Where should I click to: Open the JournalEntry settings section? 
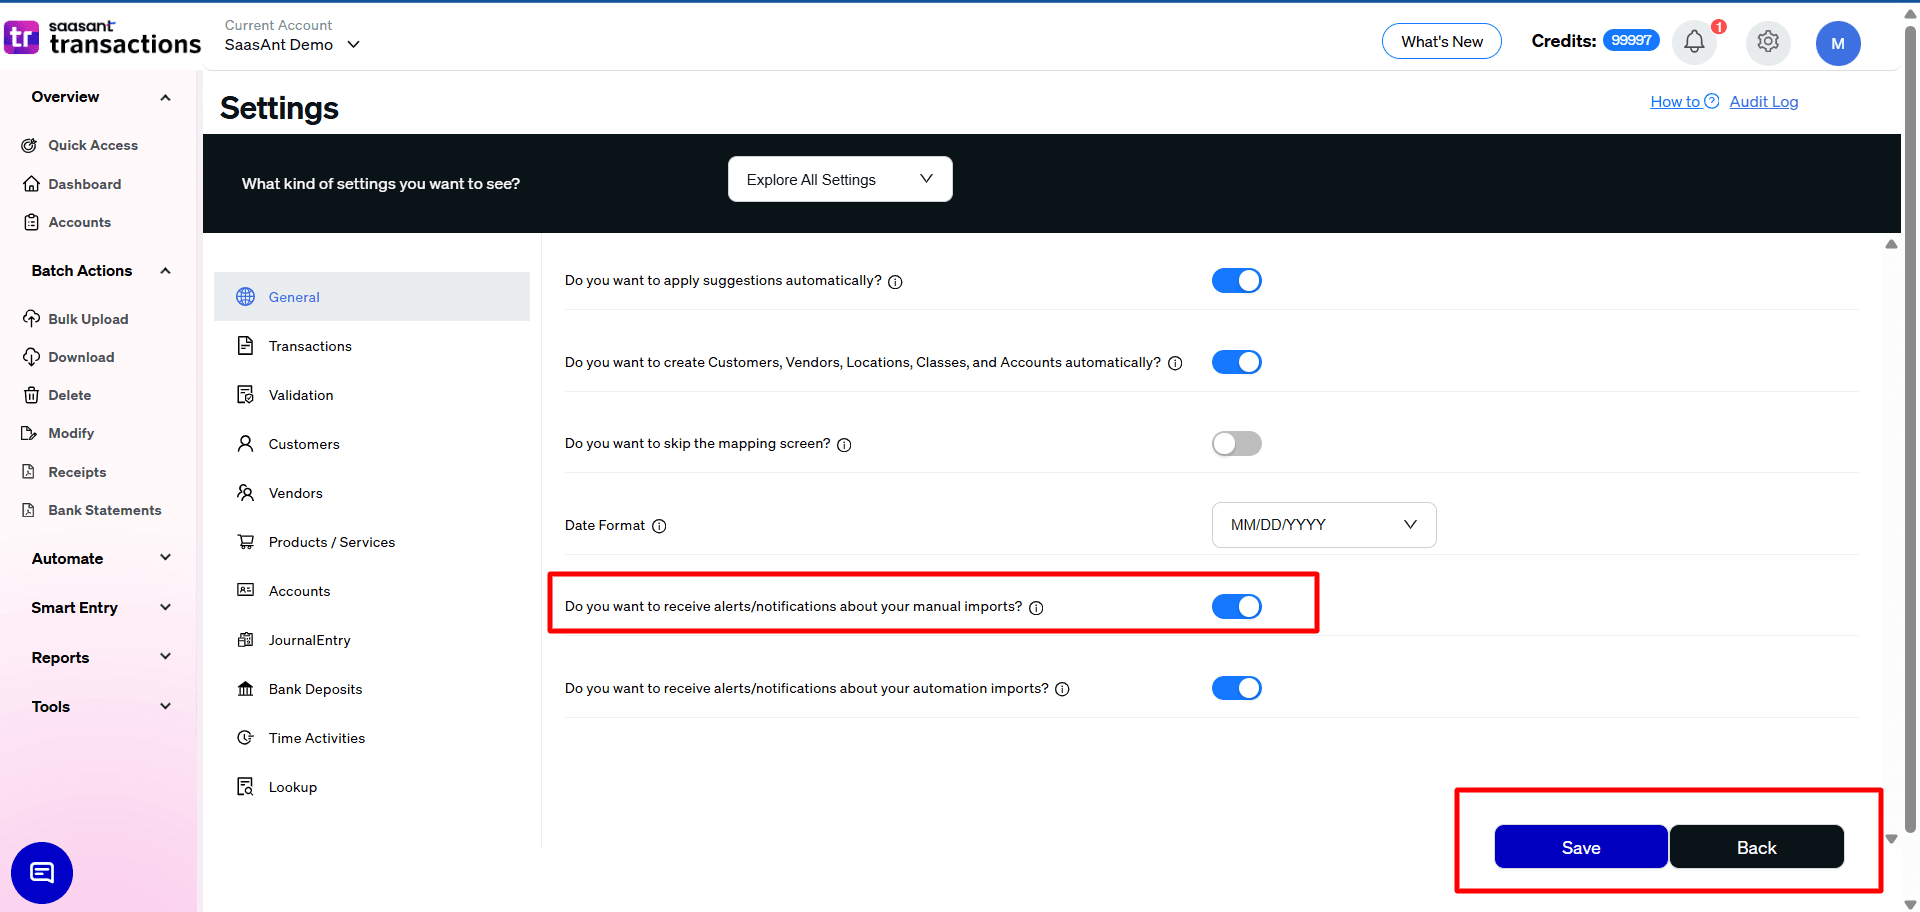point(309,640)
